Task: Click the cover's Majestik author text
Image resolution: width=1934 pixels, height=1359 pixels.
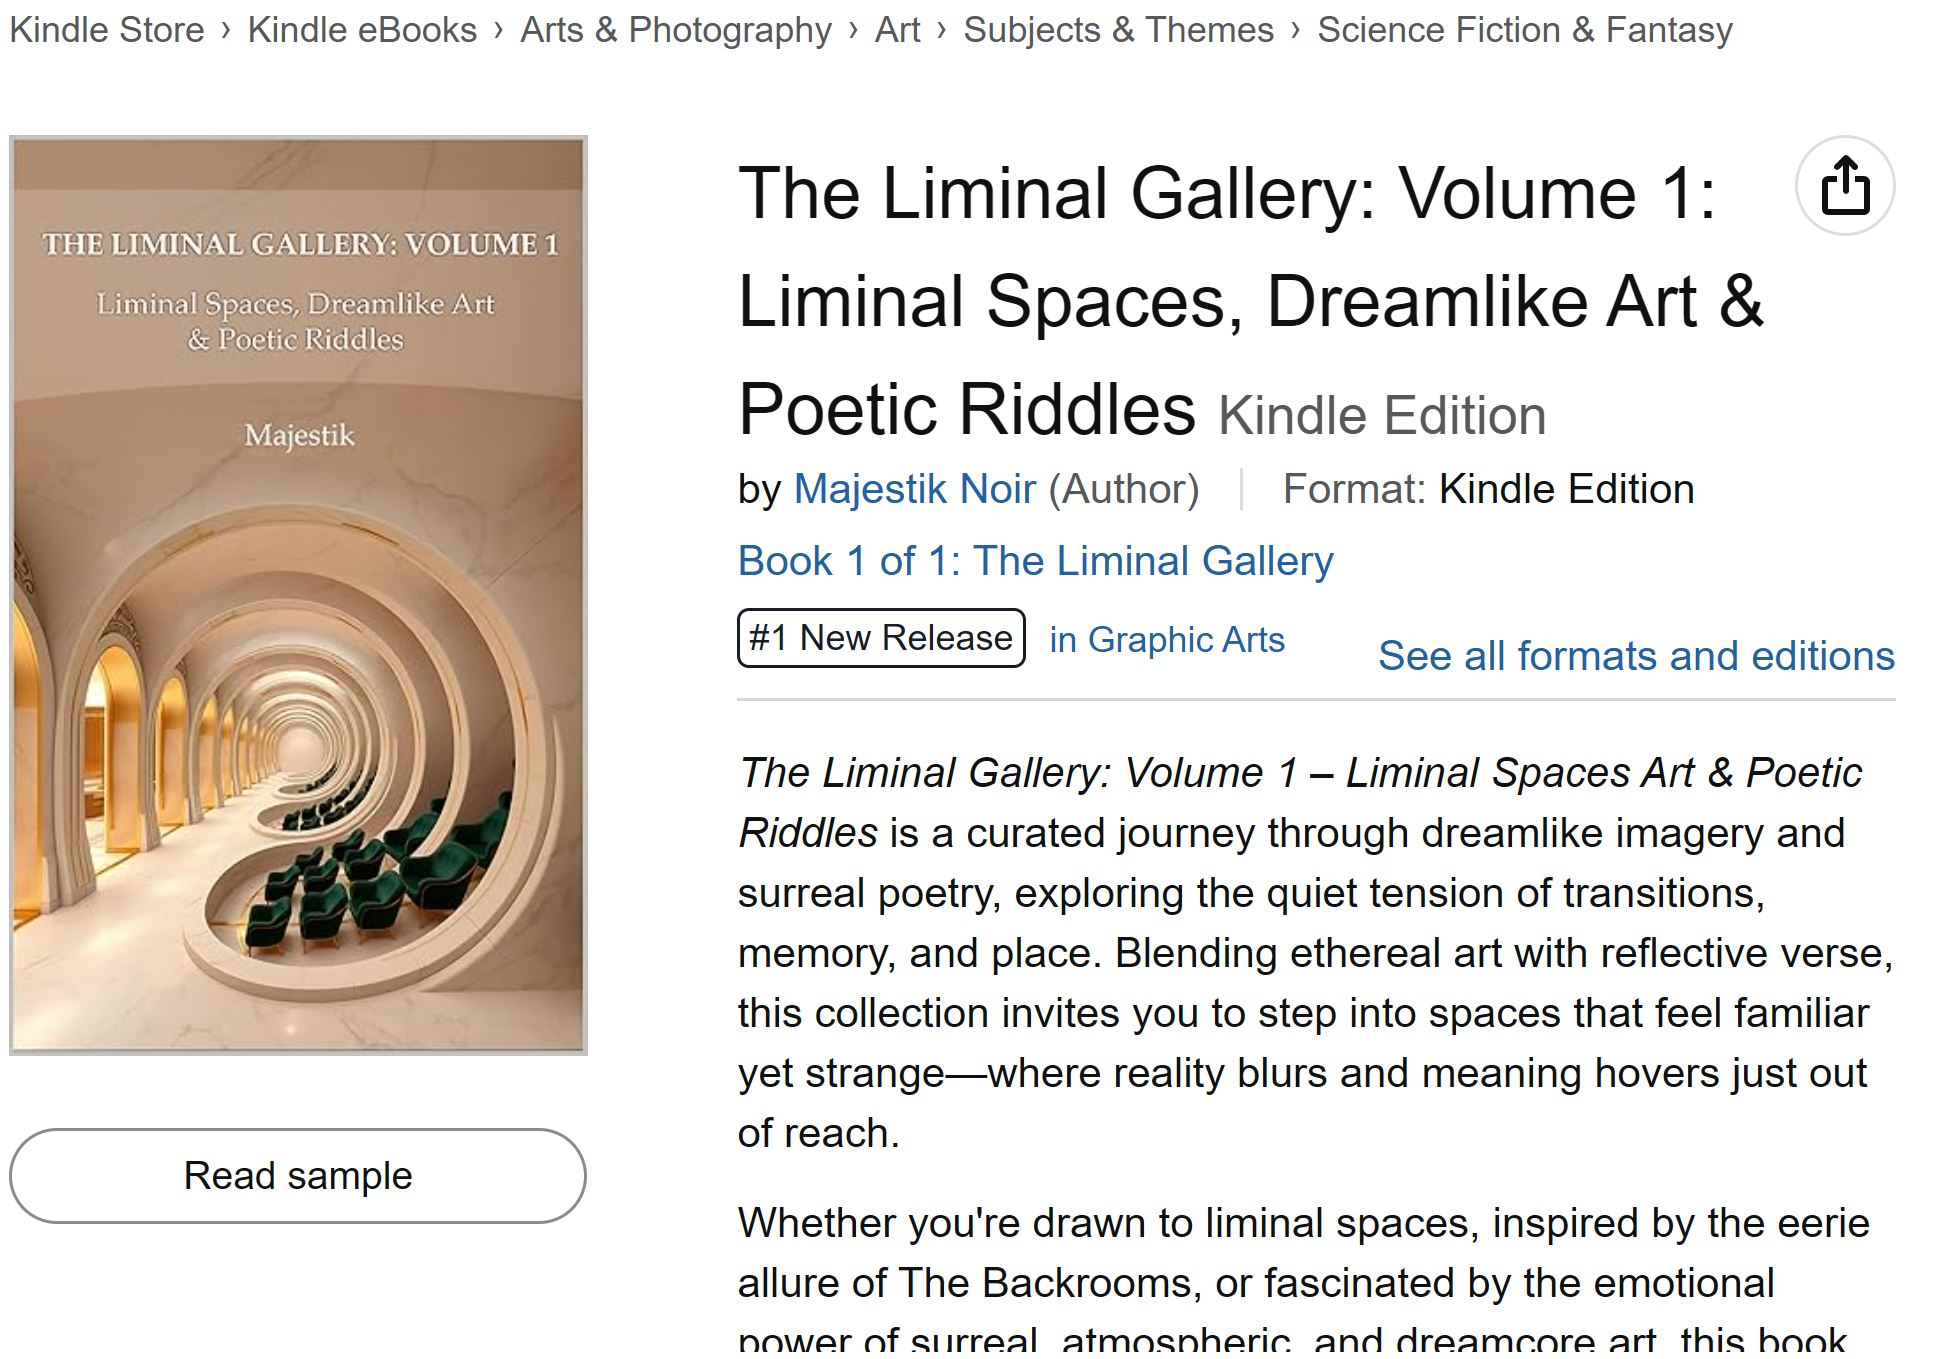Action: click(x=299, y=436)
